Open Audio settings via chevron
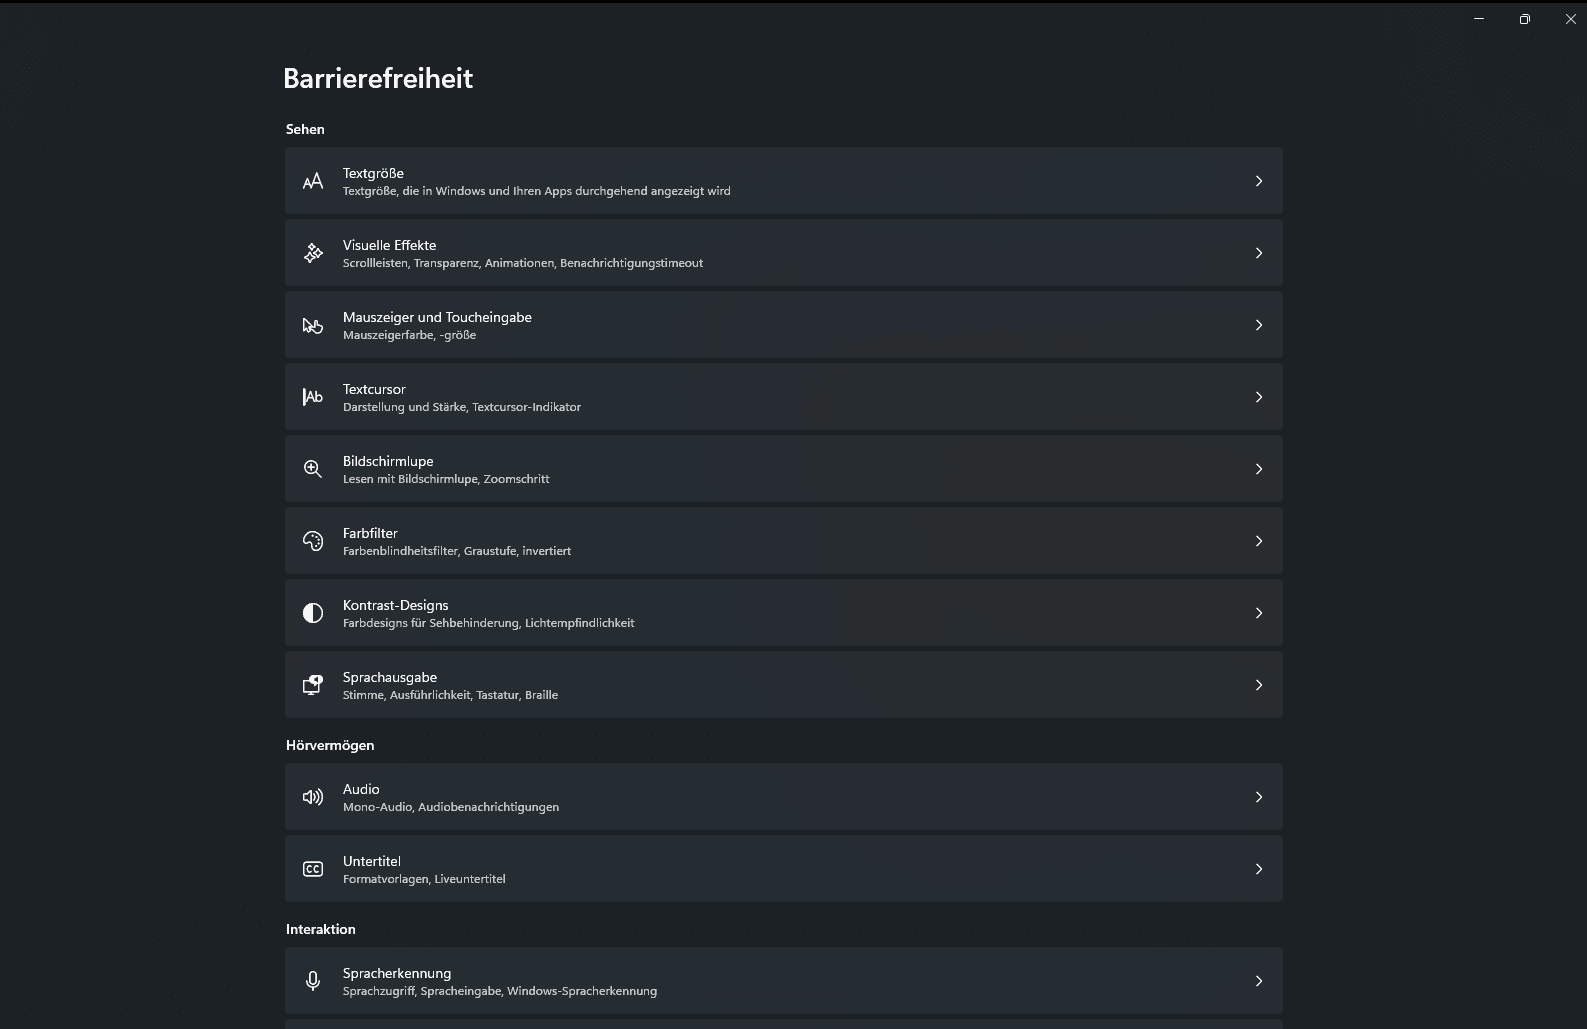This screenshot has width=1587, height=1029. (x=1259, y=797)
